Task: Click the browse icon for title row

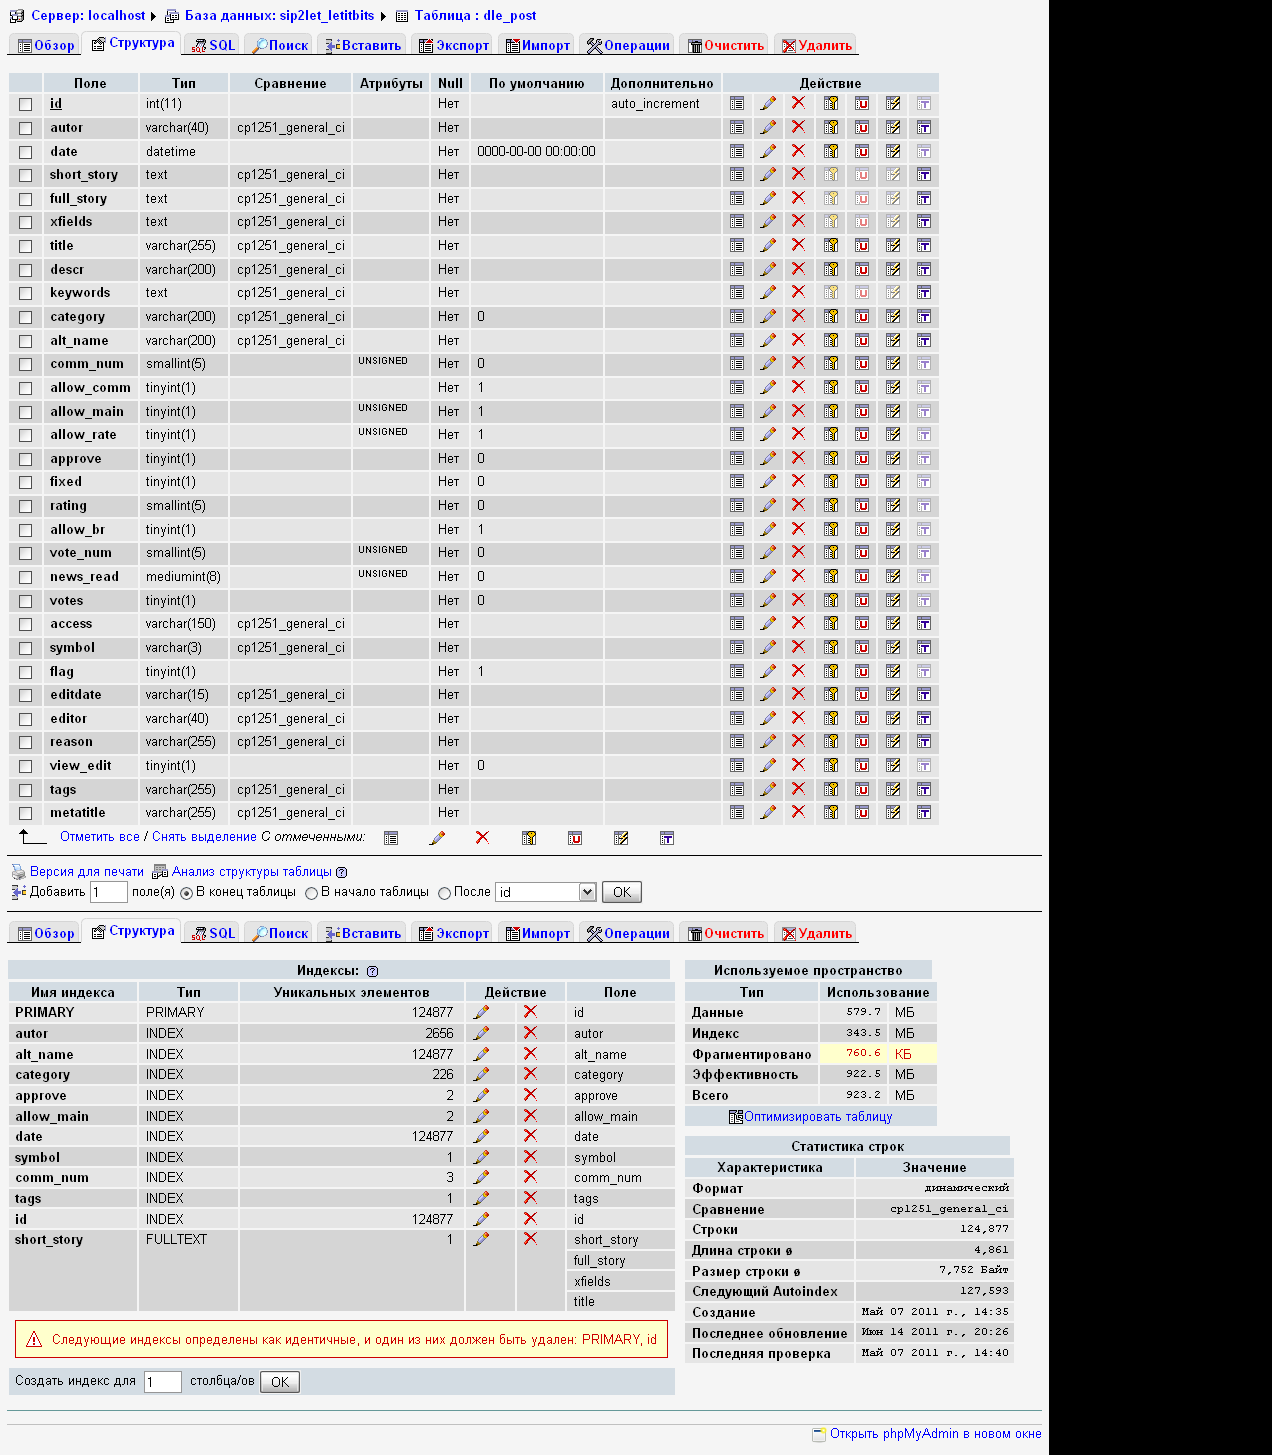Action: coord(737,246)
